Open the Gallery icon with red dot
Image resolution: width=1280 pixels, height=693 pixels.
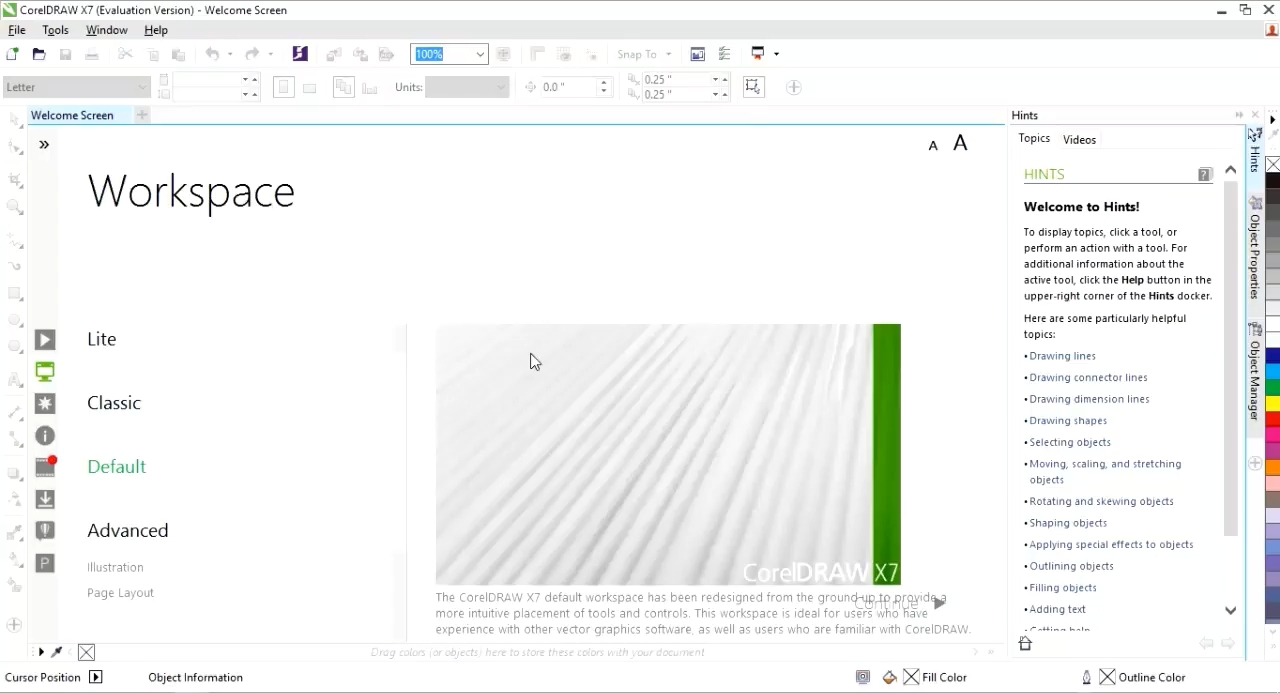pyautogui.click(x=45, y=467)
